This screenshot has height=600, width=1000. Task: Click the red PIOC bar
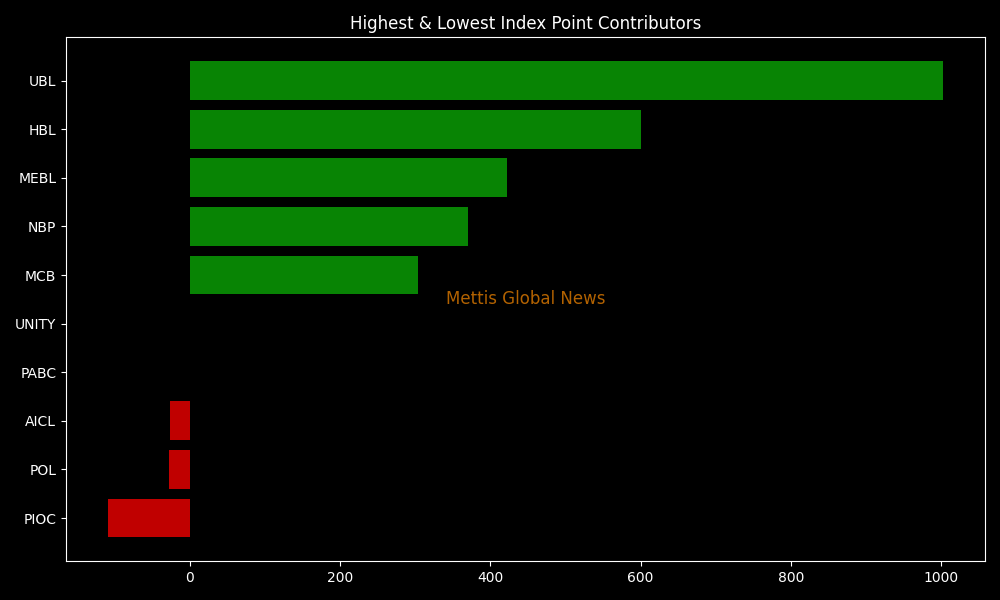(x=149, y=518)
